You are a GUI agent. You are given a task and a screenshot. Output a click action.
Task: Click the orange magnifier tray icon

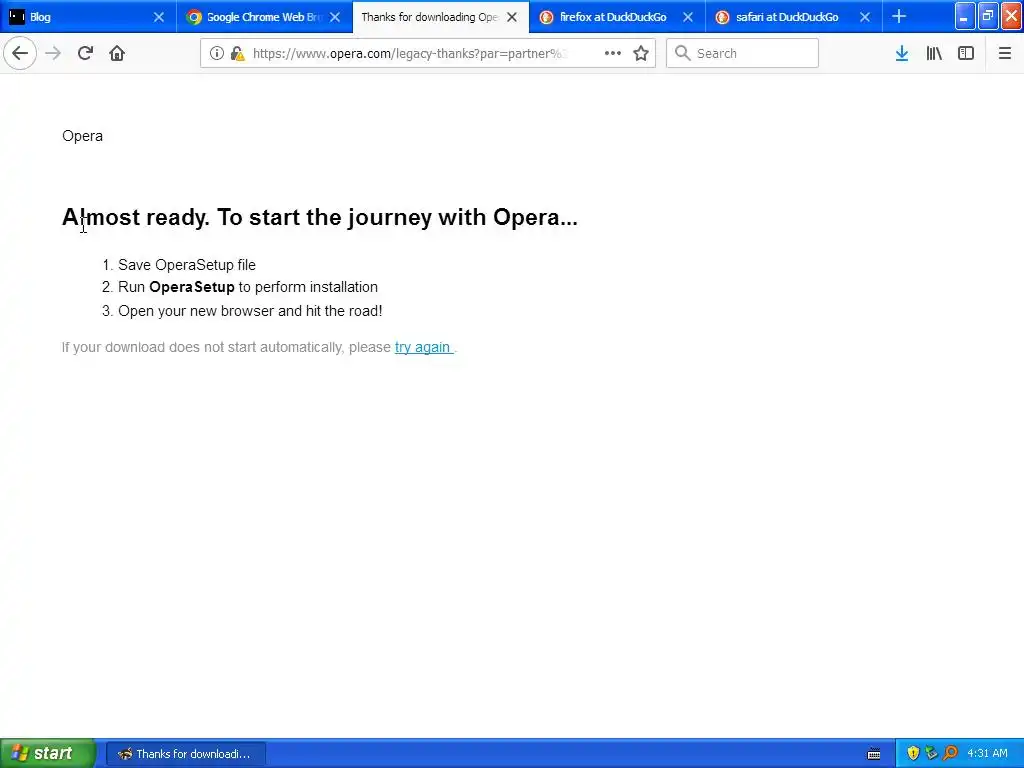pyautogui.click(x=950, y=754)
